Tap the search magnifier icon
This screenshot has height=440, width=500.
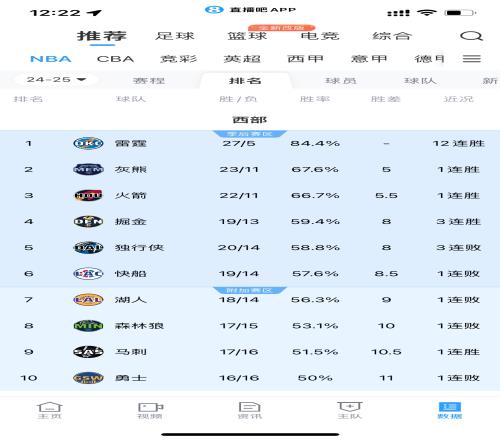point(471,36)
